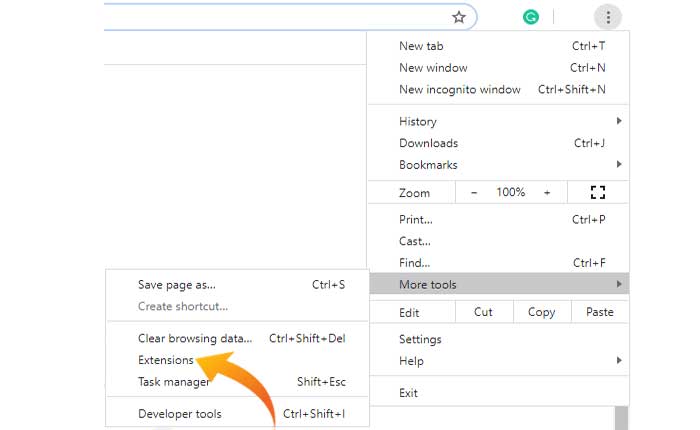This screenshot has height=430, width=700.
Task: Click the bookmark star icon
Action: point(459,17)
